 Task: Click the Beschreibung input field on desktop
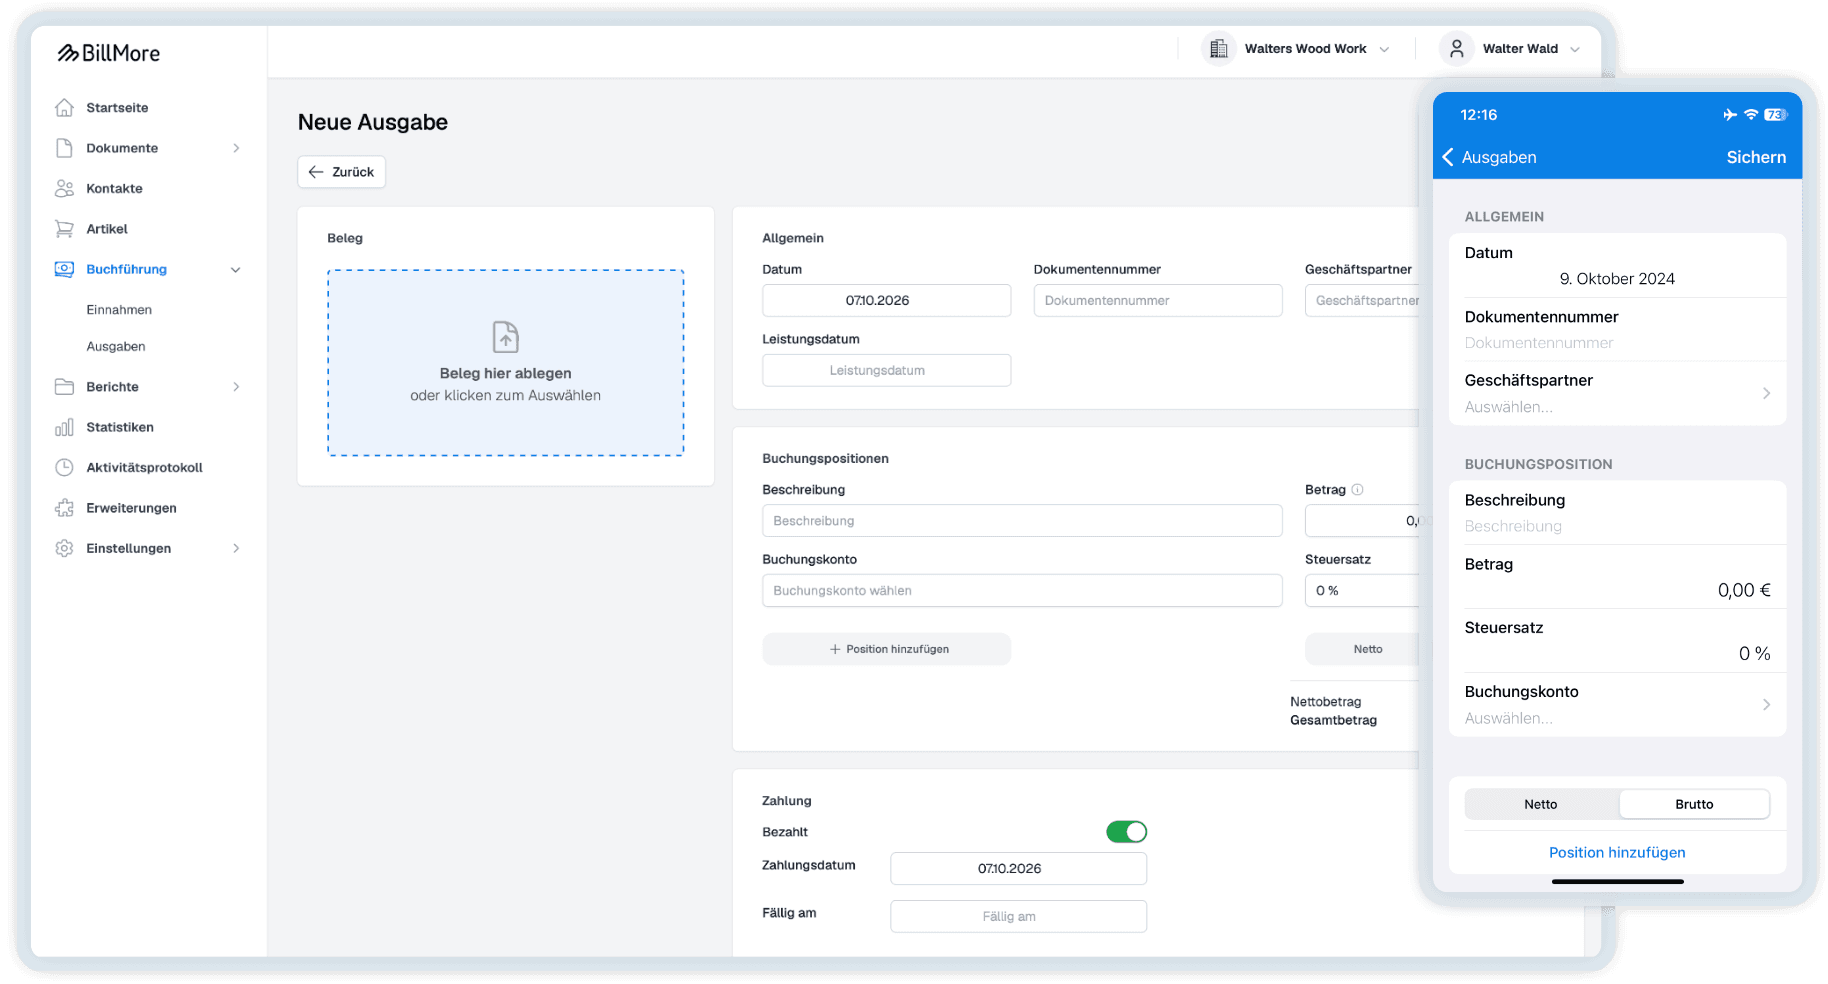pos(1022,521)
